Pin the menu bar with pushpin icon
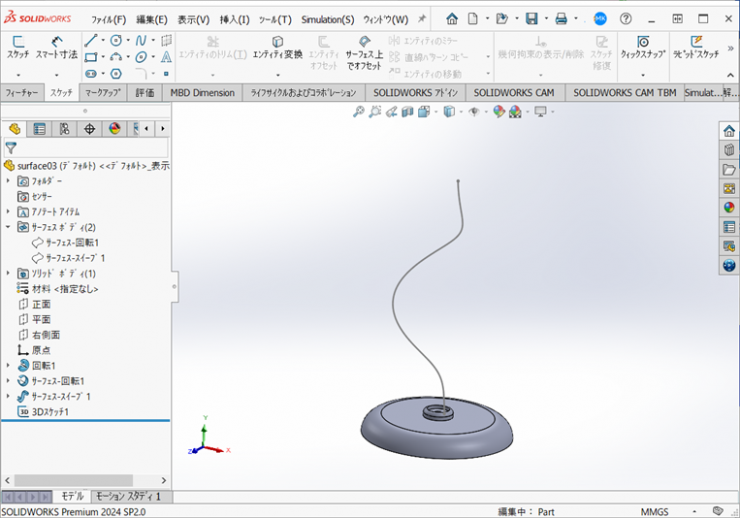This screenshot has width=740, height=518. (421, 19)
